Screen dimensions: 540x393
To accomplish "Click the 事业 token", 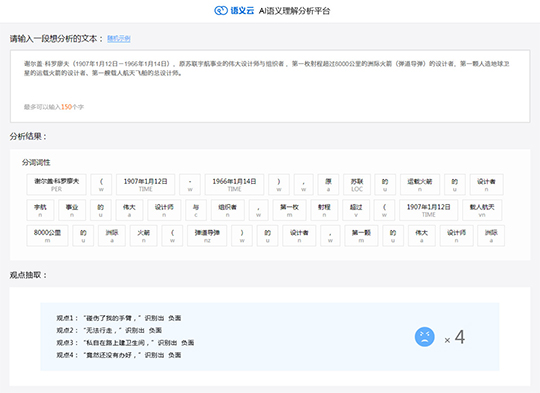I will coord(72,210).
